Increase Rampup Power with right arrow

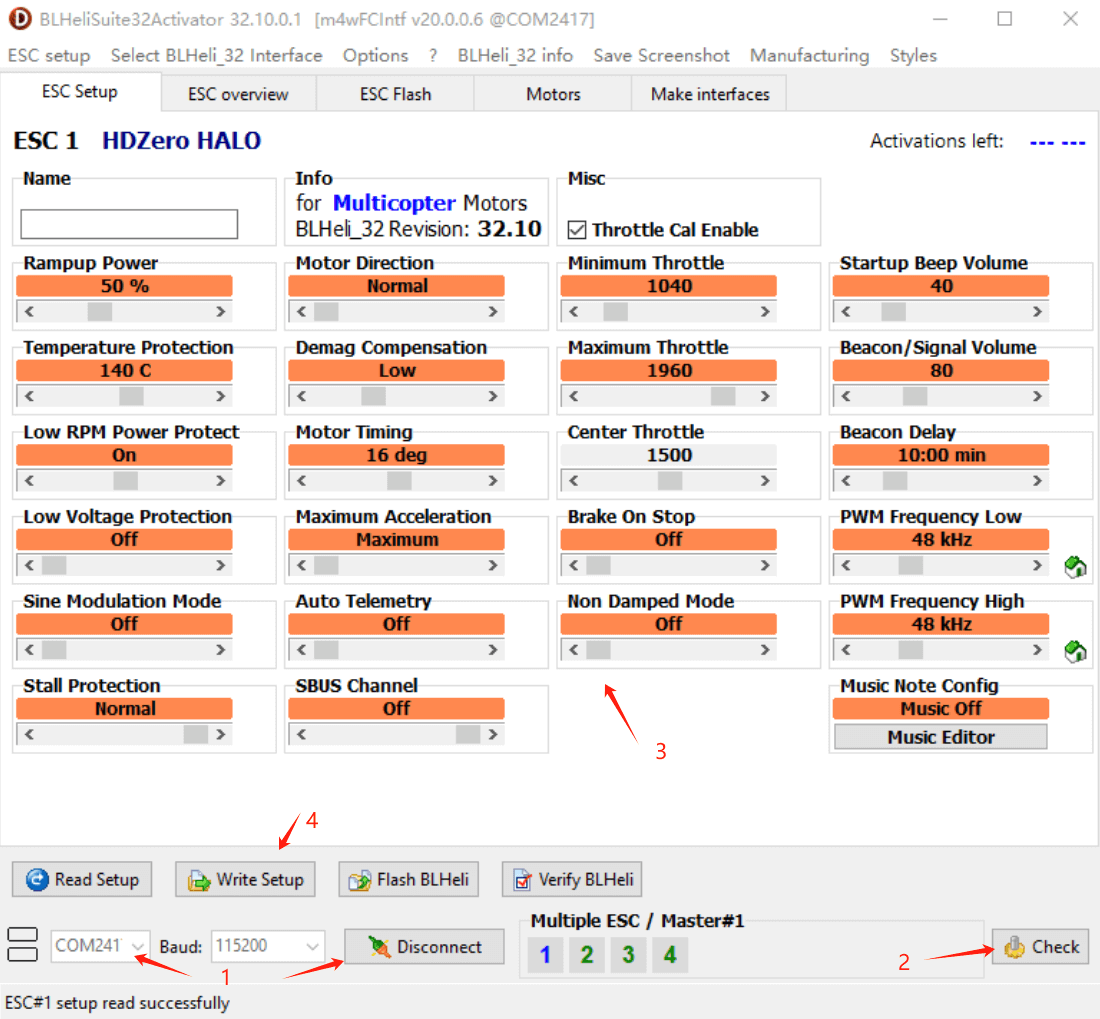pos(221,312)
